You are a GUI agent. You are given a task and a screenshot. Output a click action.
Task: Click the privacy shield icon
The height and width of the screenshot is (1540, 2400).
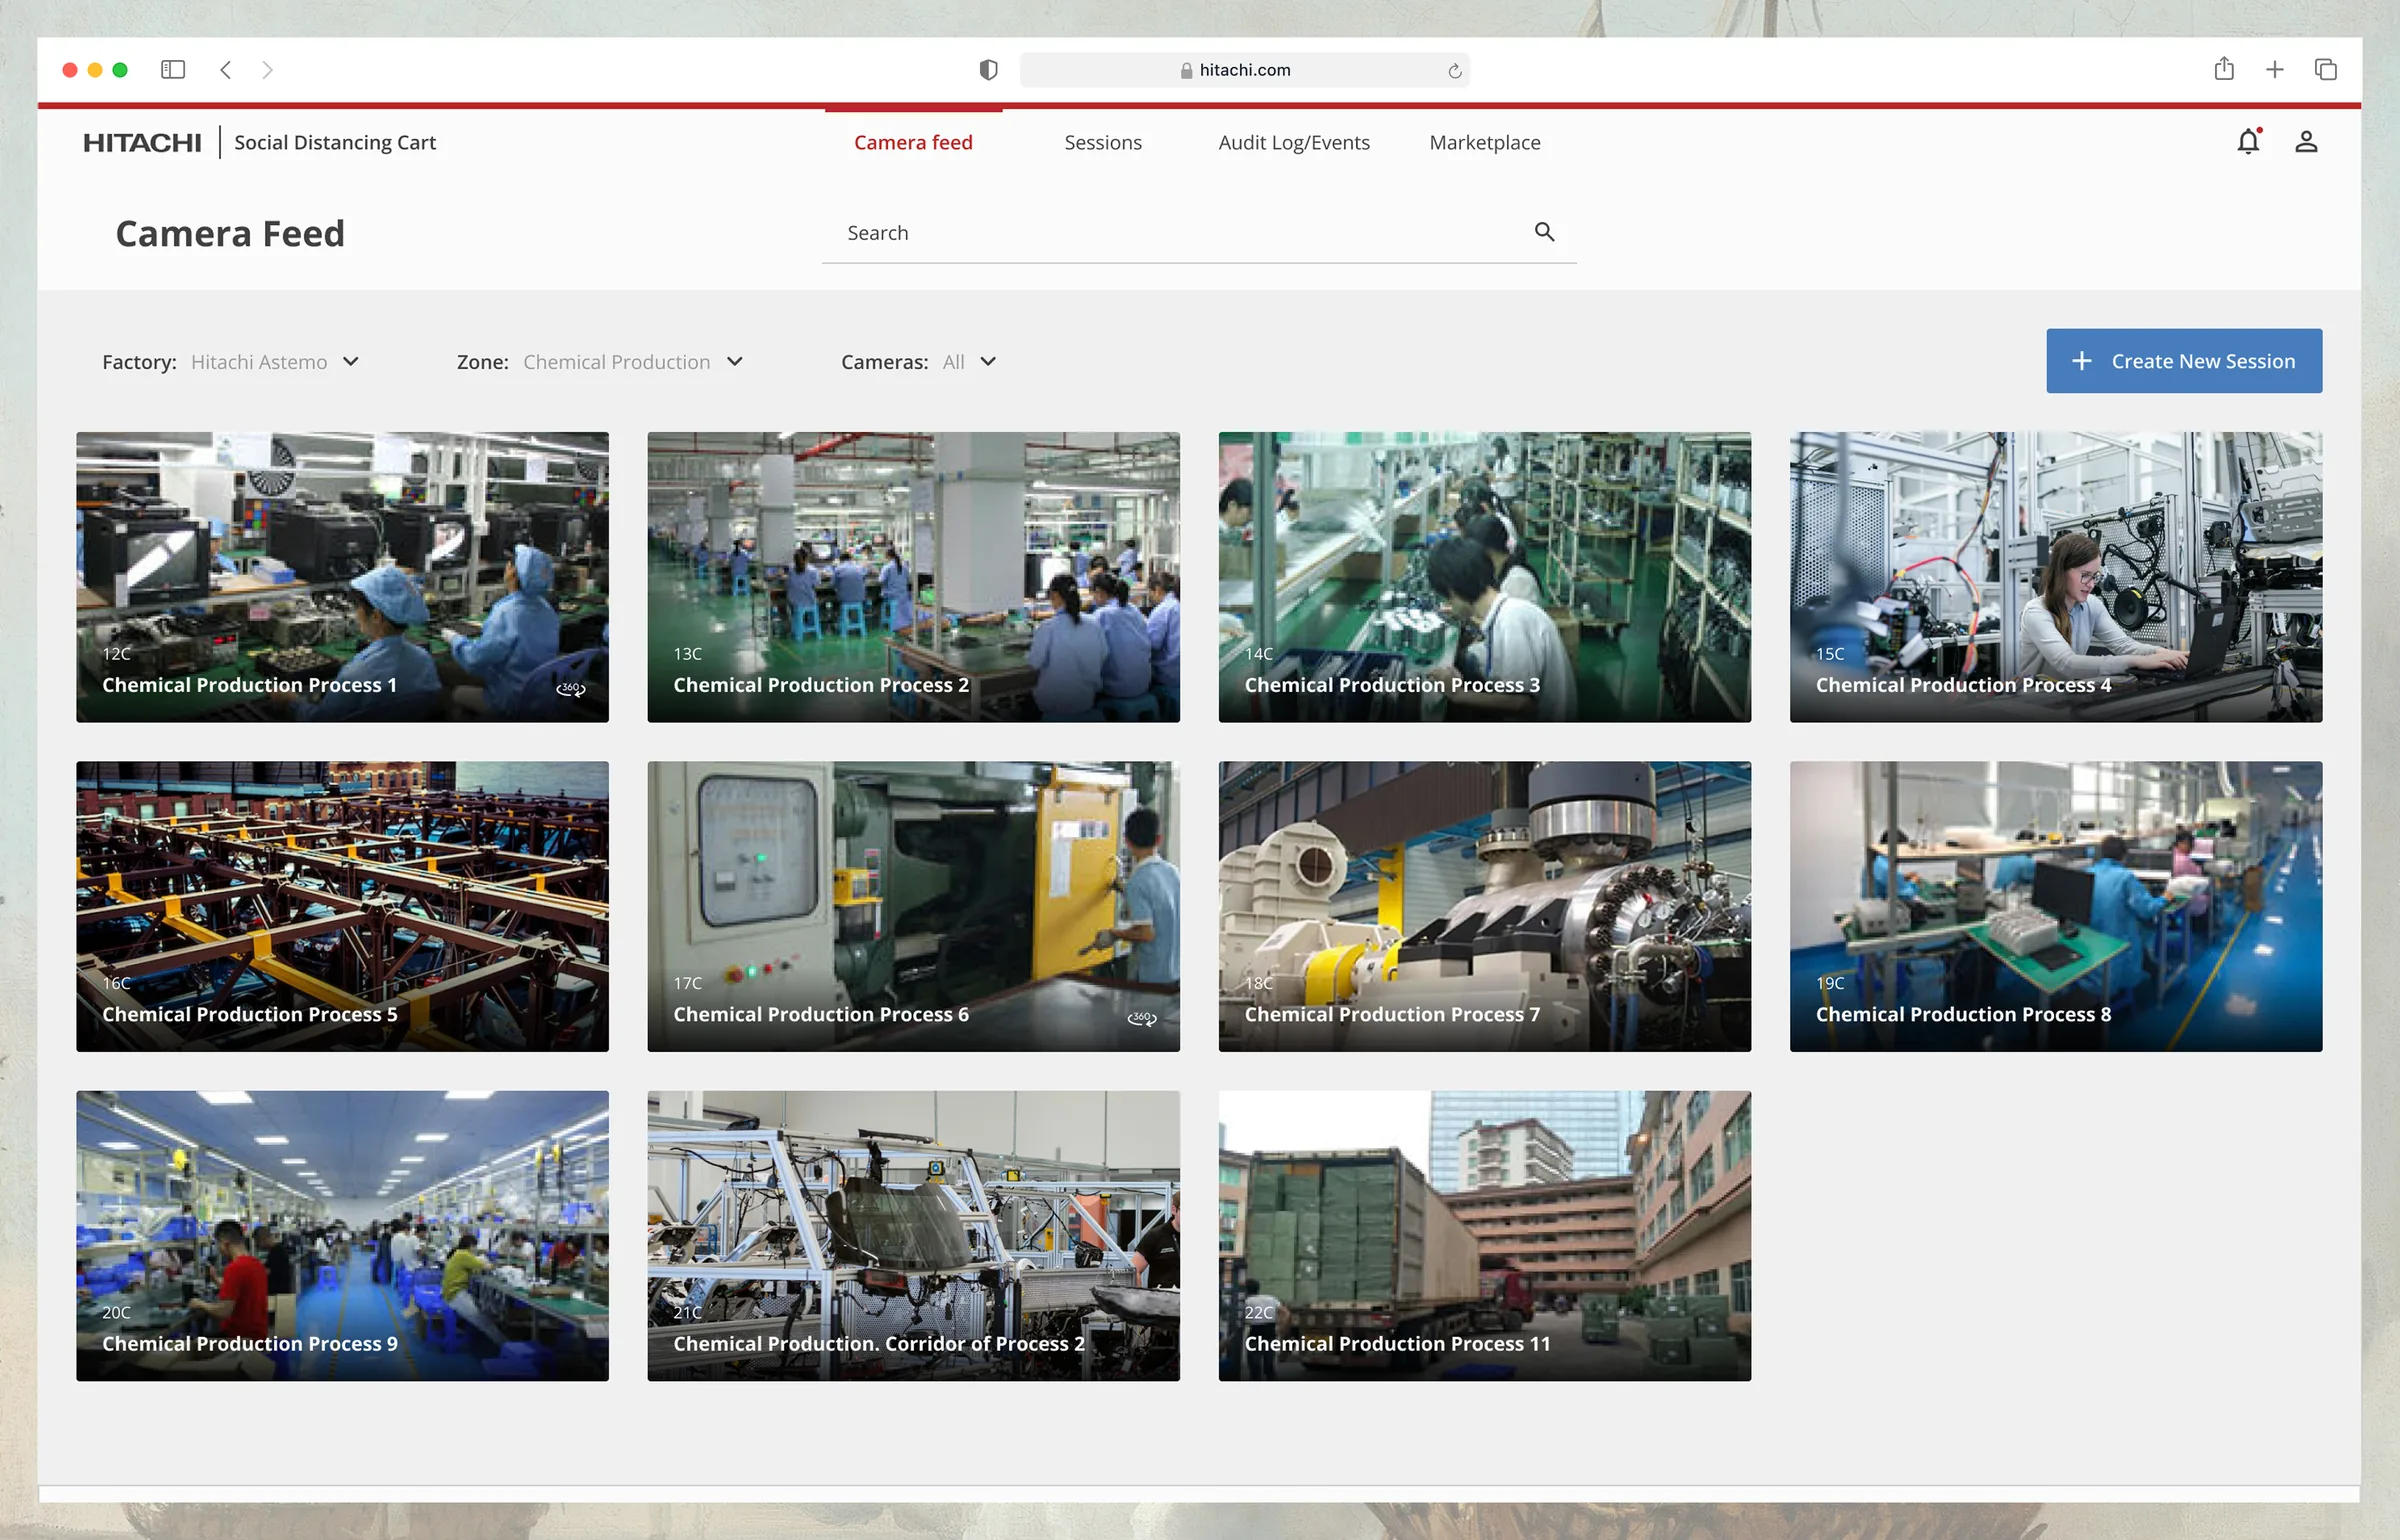click(x=988, y=70)
